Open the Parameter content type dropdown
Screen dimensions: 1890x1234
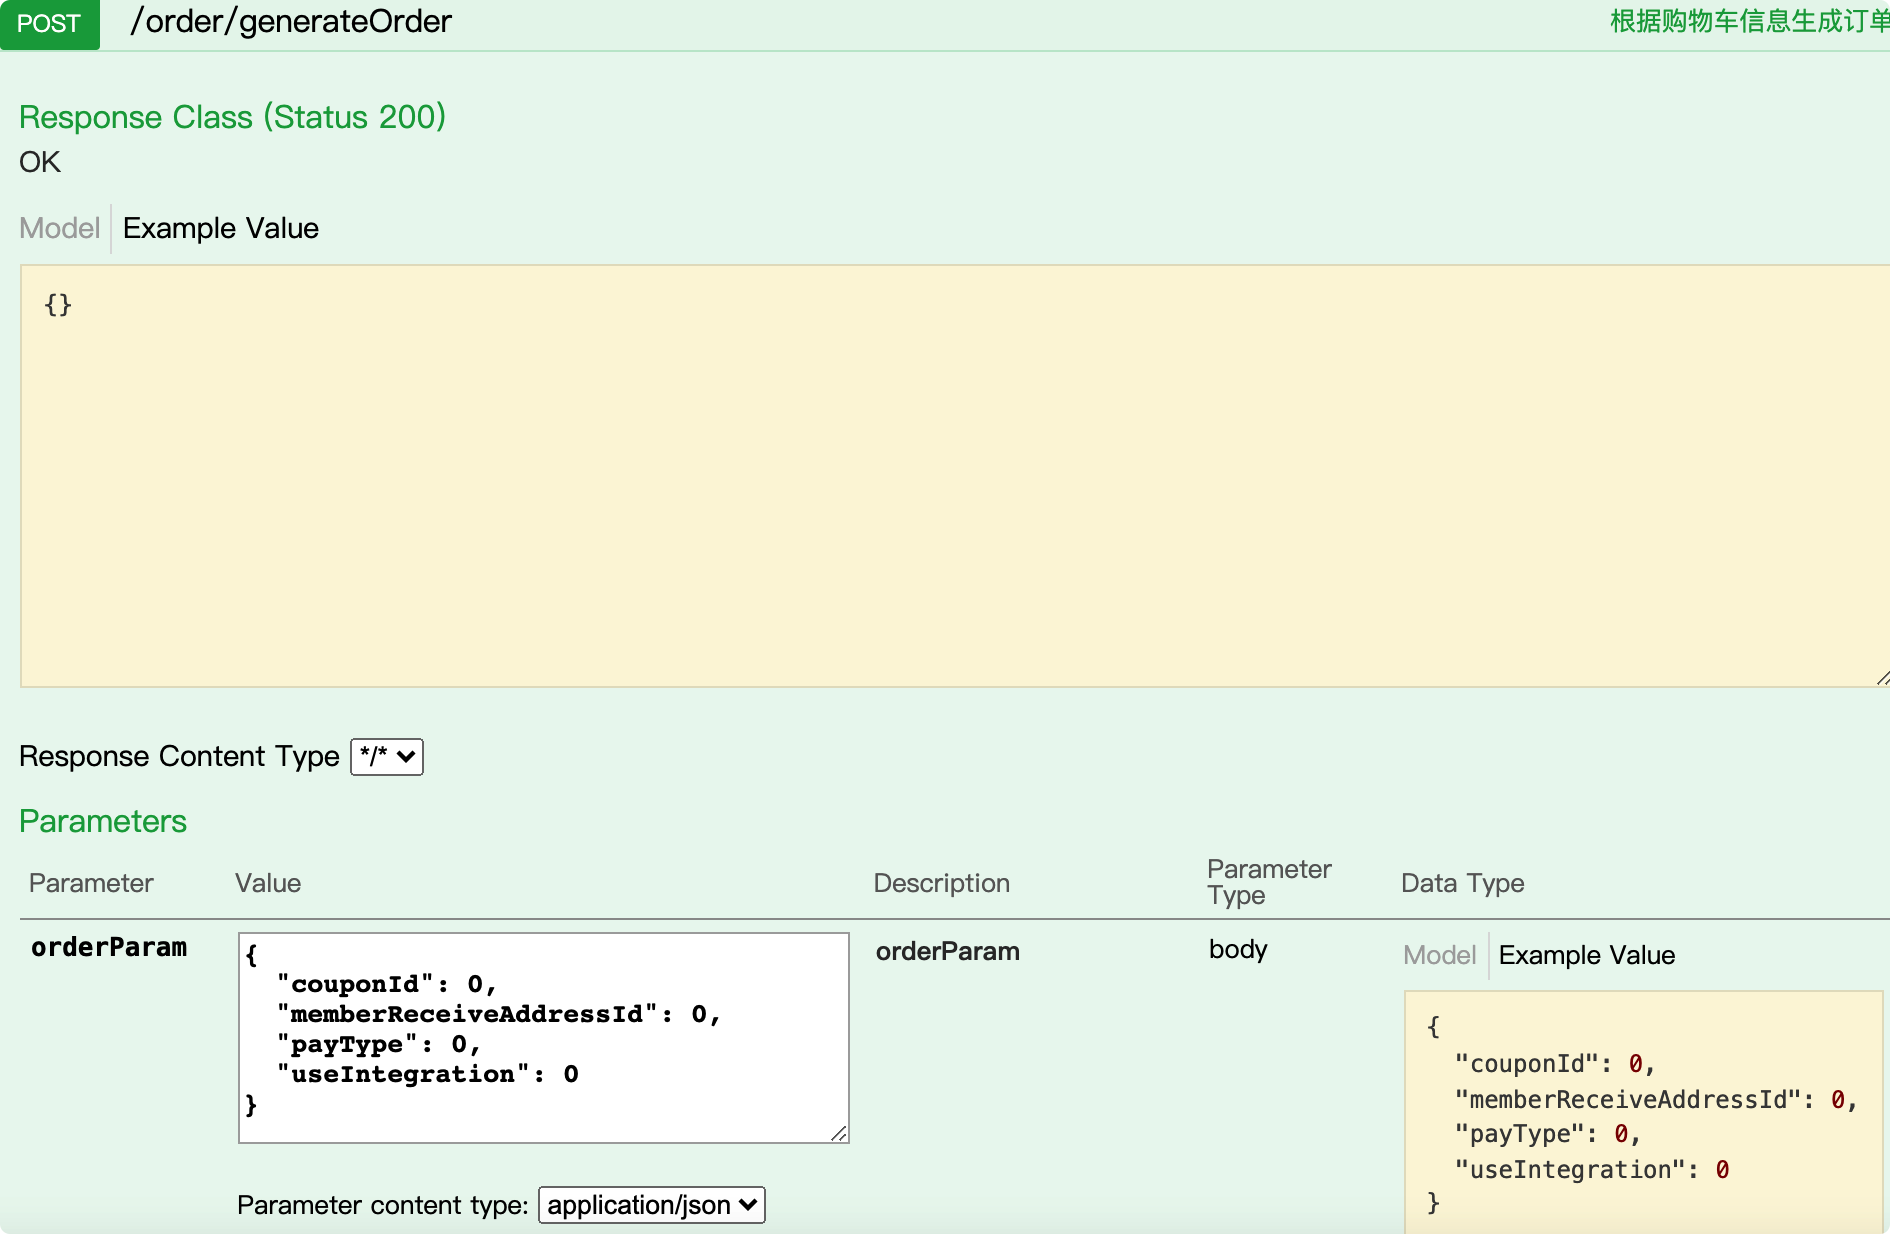tap(652, 1205)
